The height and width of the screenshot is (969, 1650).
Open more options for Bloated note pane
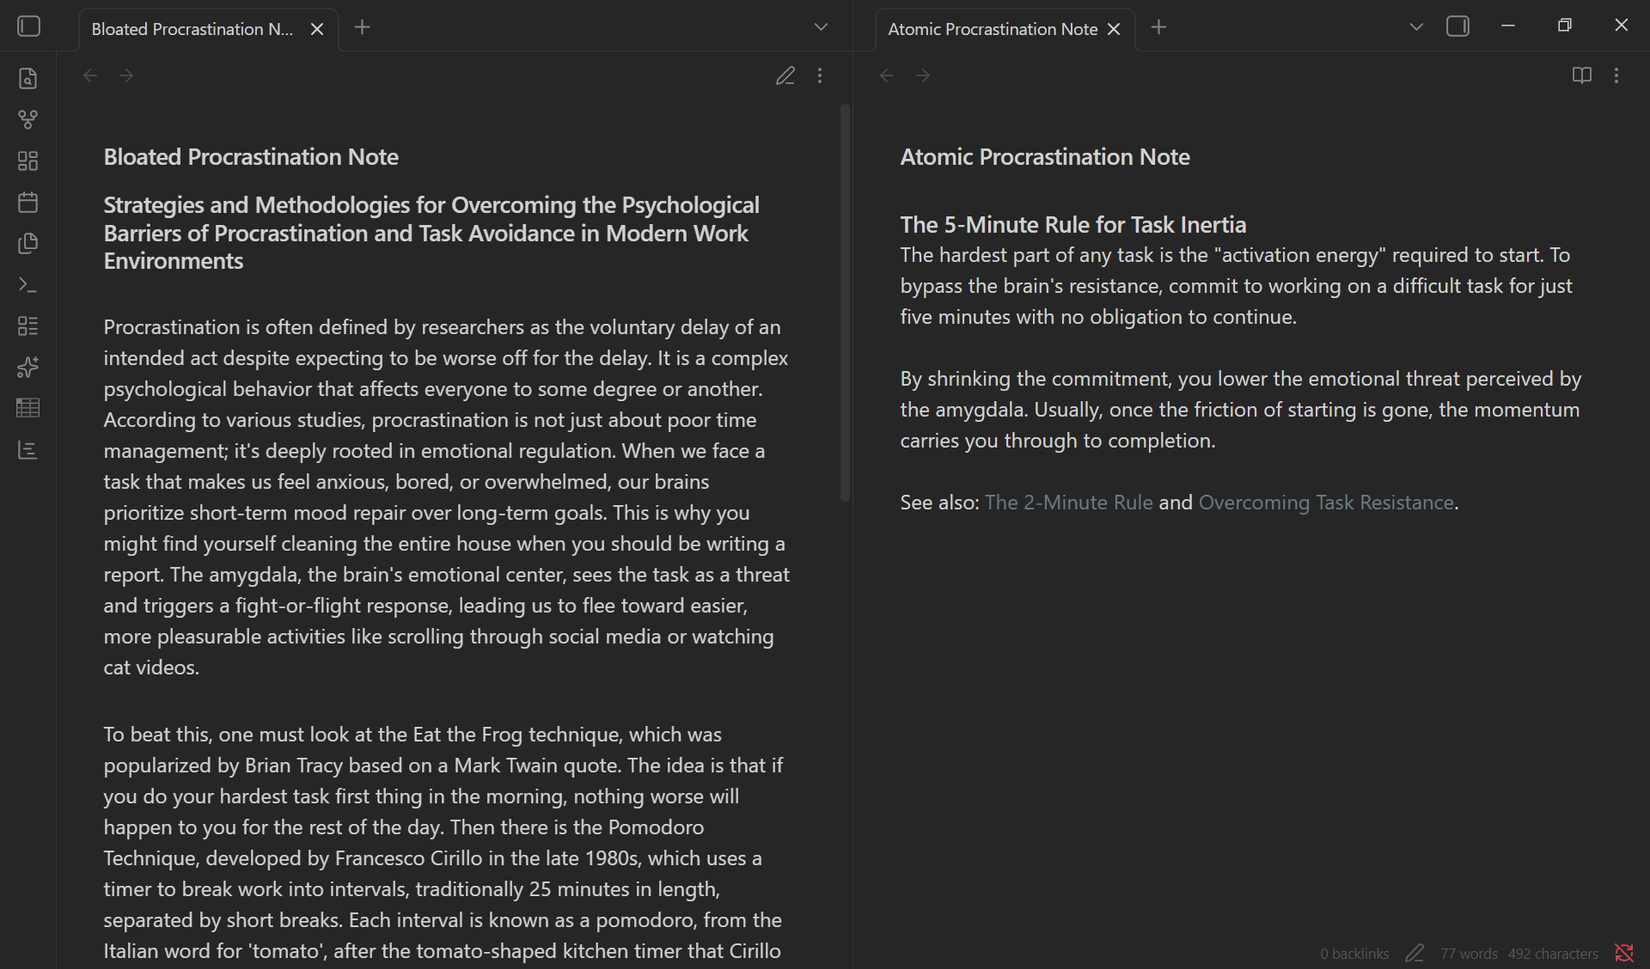pyautogui.click(x=820, y=75)
